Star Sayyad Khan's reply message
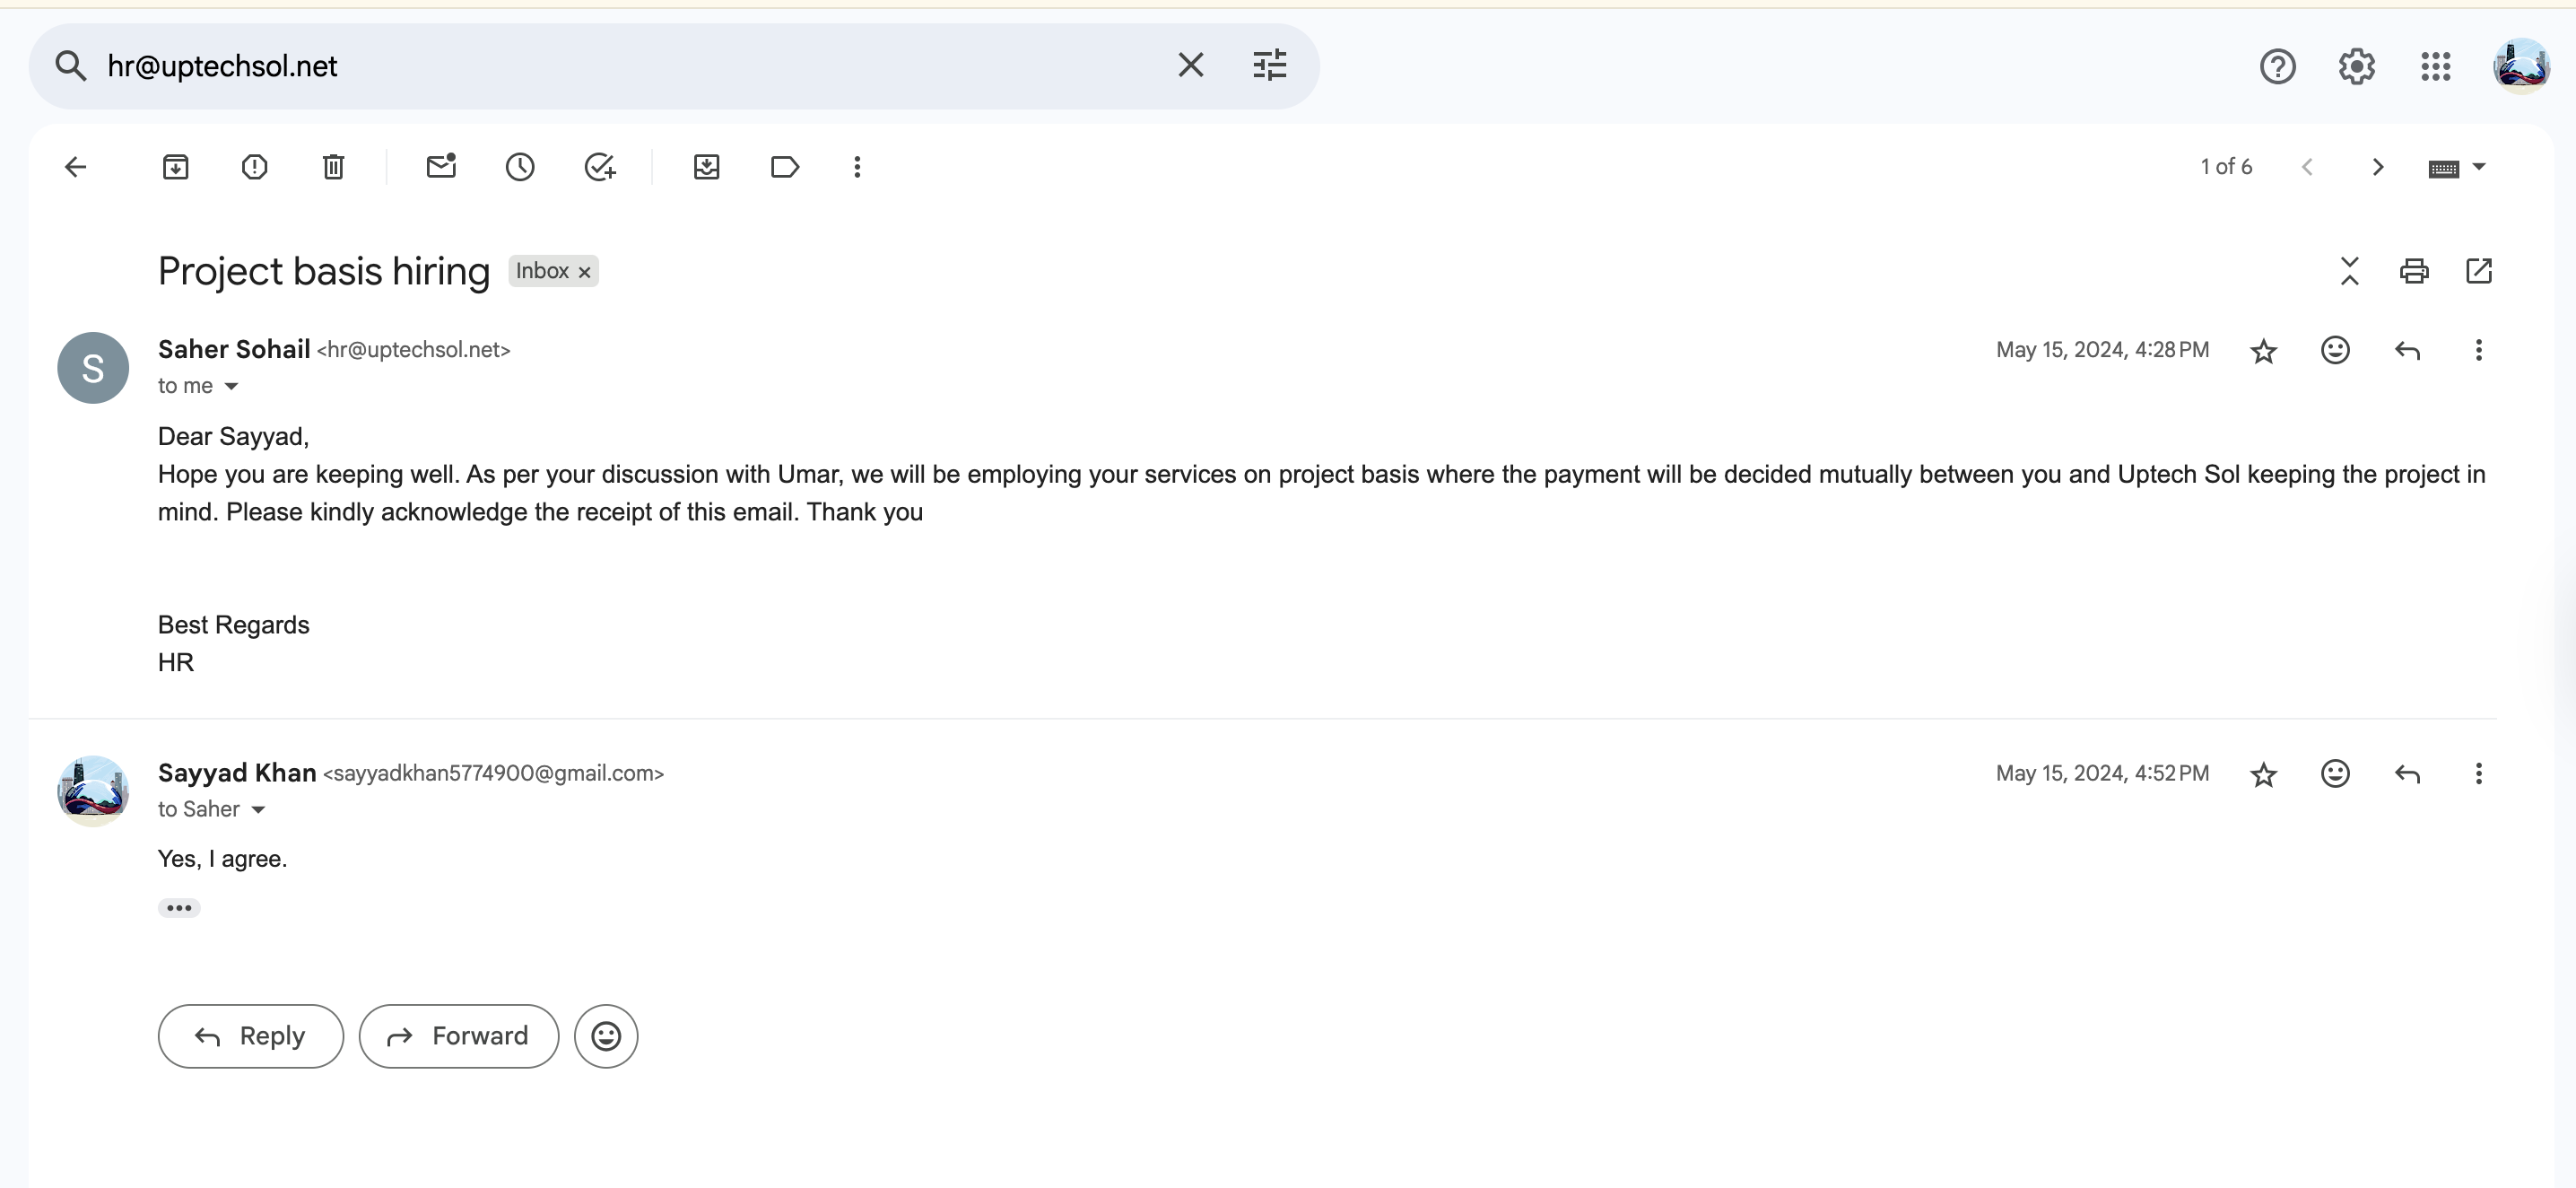This screenshot has height=1188, width=2576. click(2264, 774)
